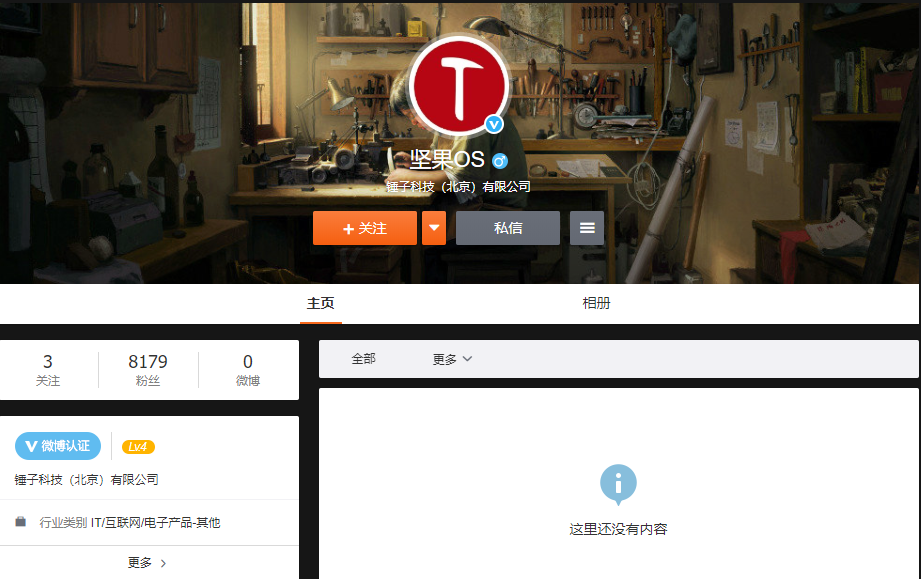The image size is (921, 579).
Task: Click the Lv4 level badge
Action: tap(138, 447)
